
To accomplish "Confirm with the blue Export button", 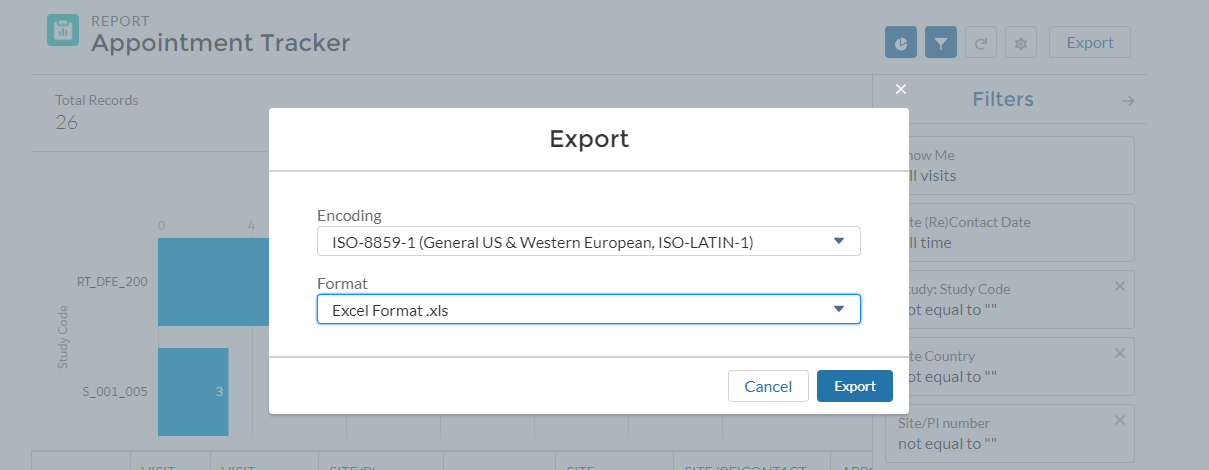I will (x=855, y=386).
